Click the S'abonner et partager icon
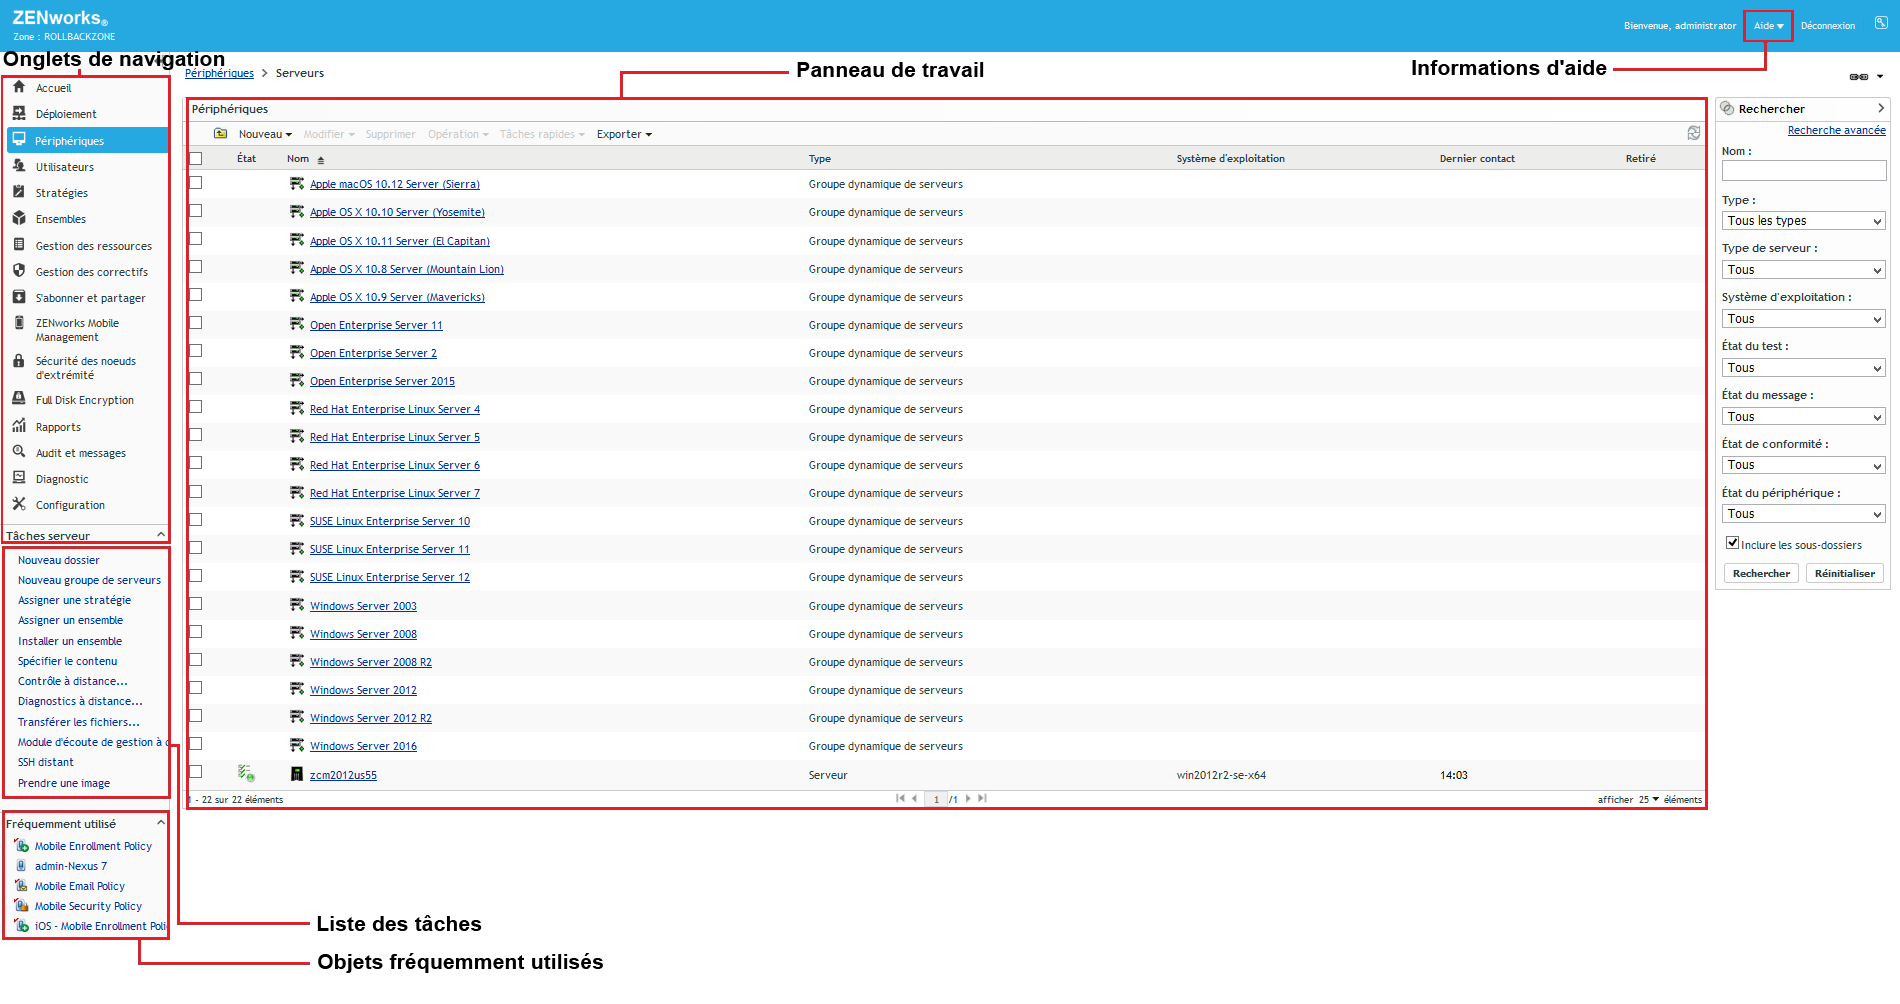The image size is (1900, 1004). click(x=19, y=297)
